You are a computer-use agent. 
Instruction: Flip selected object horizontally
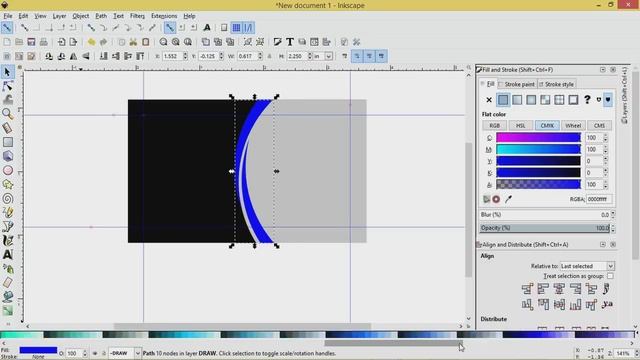pyautogui.click(x=73, y=56)
